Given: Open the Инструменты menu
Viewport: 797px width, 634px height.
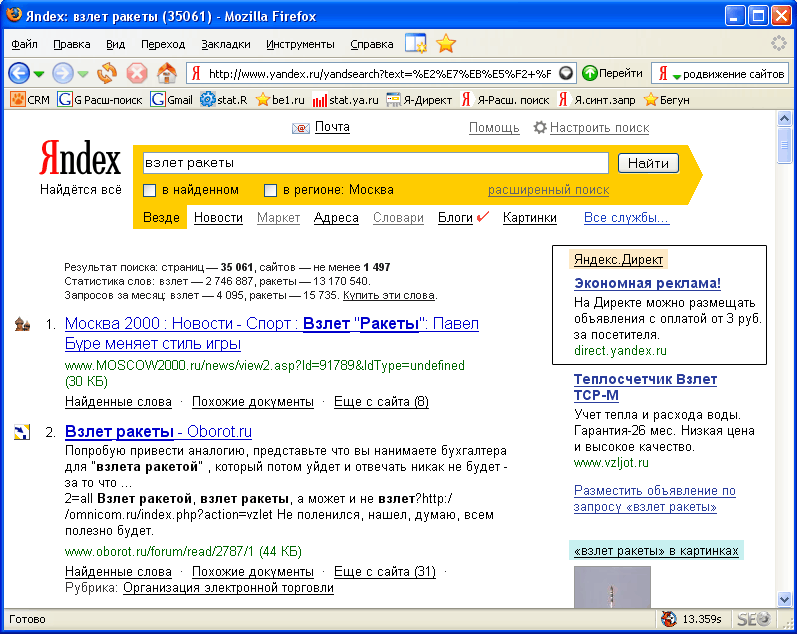Looking at the screenshot, I should [x=300, y=44].
